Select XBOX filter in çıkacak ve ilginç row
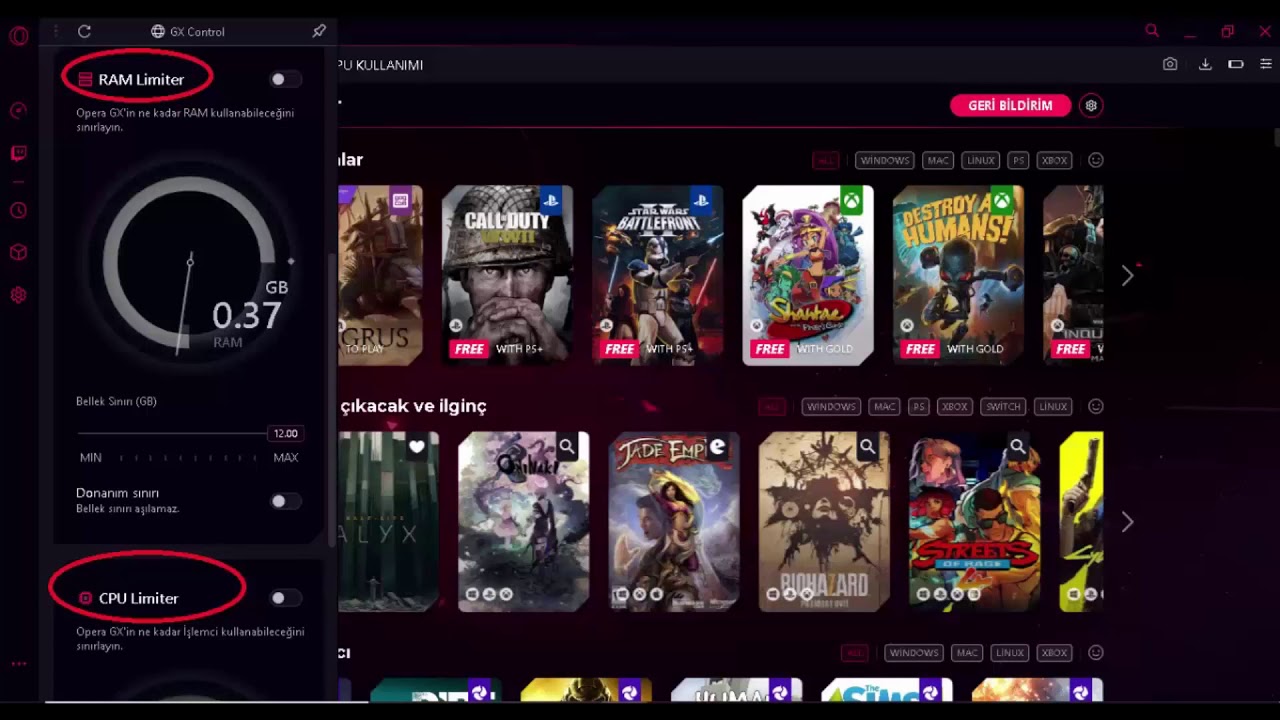This screenshot has width=1280, height=720. 955,407
